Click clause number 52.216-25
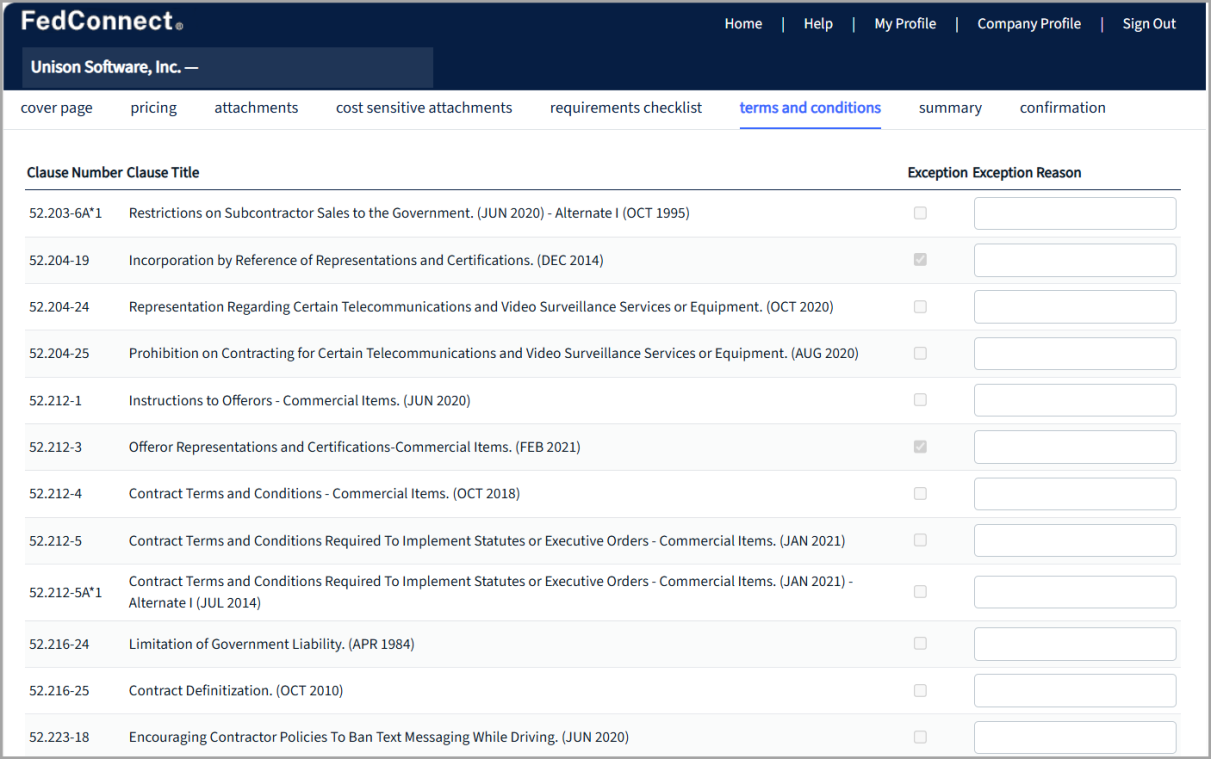The image size is (1211, 759). coord(59,690)
